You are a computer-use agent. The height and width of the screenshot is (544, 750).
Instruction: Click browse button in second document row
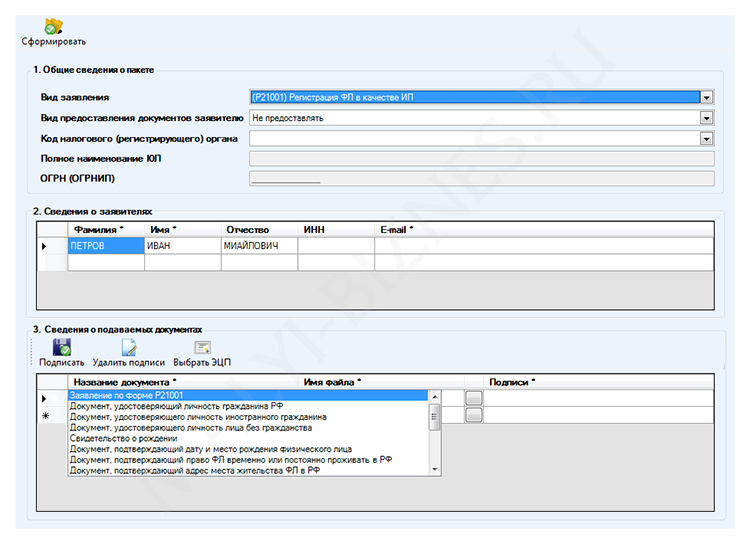pos(473,414)
